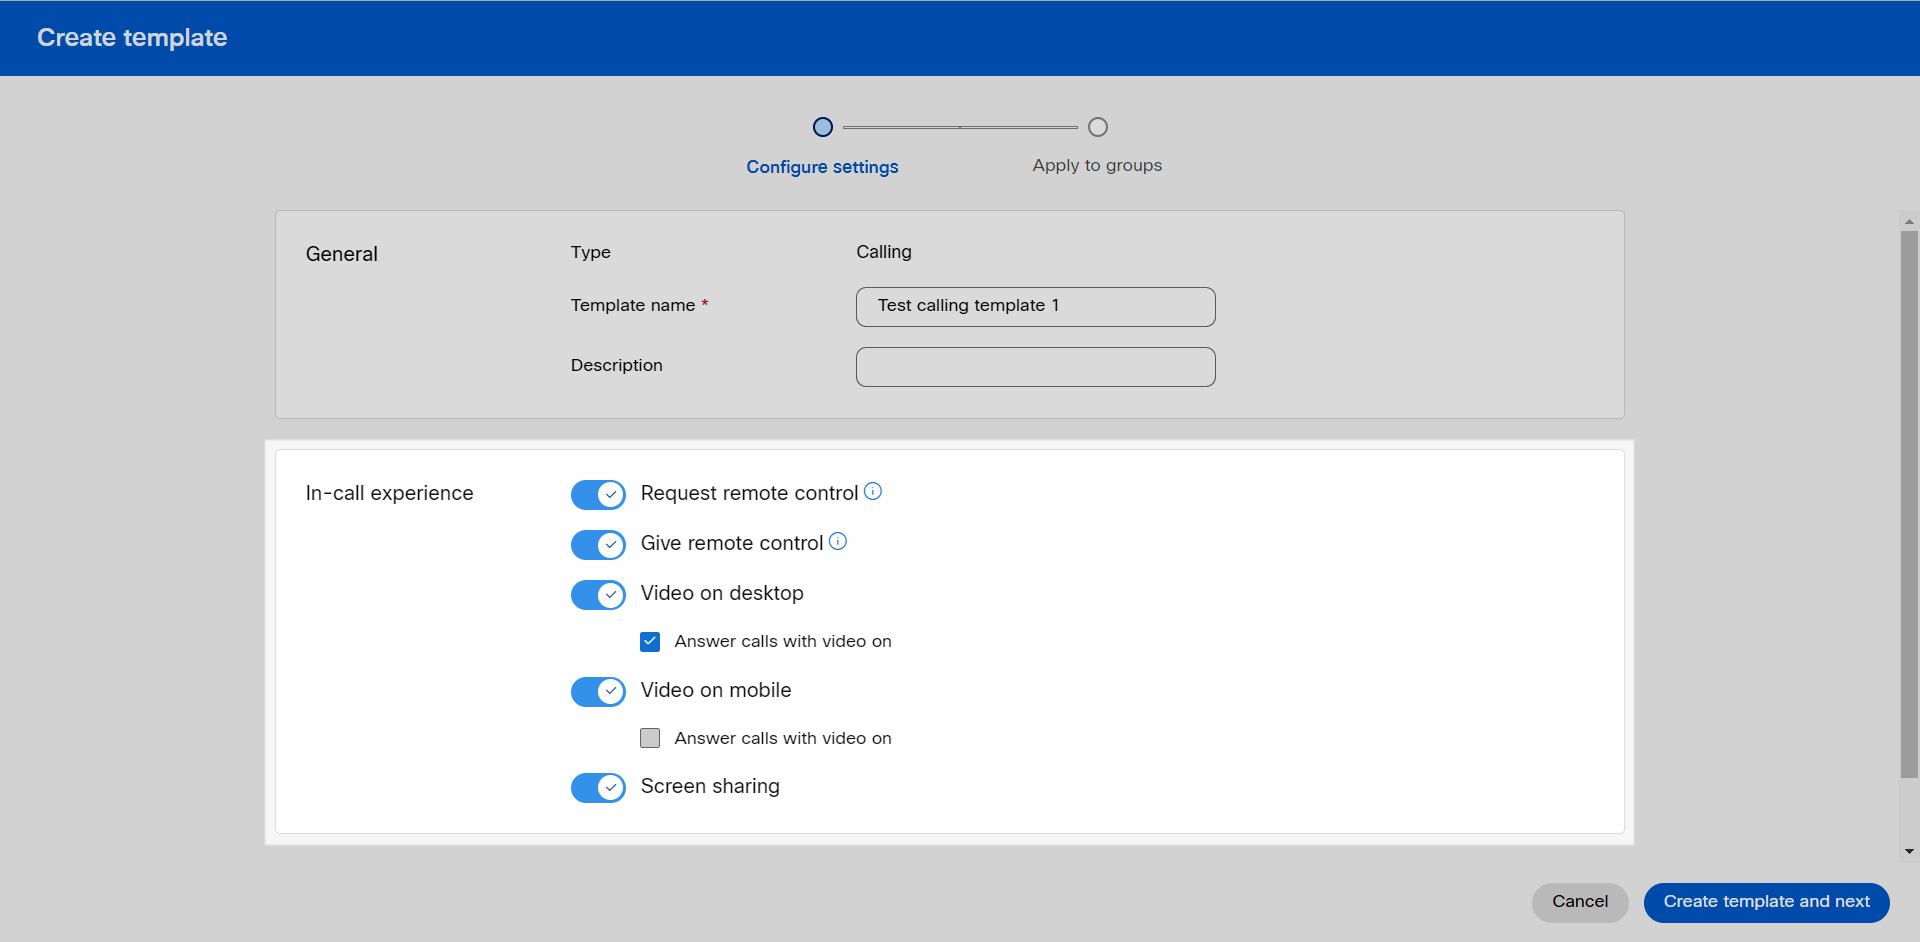Click the vertical scrollbar thumb
1920x942 pixels.
[x=1909, y=504]
